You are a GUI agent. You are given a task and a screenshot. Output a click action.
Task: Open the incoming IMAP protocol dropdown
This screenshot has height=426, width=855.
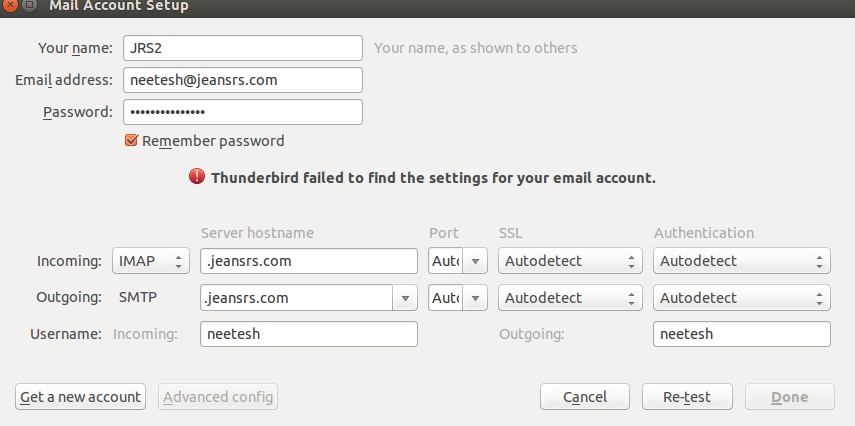151,261
